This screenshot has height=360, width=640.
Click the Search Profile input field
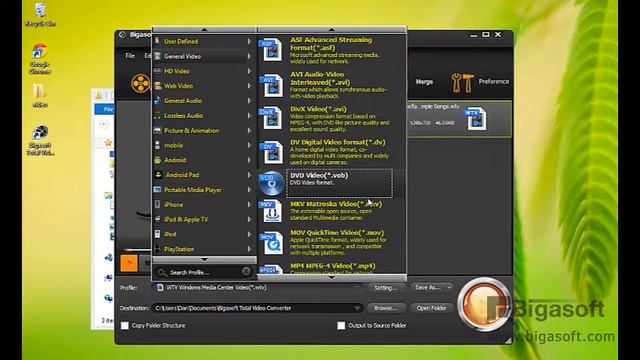[x=204, y=272]
